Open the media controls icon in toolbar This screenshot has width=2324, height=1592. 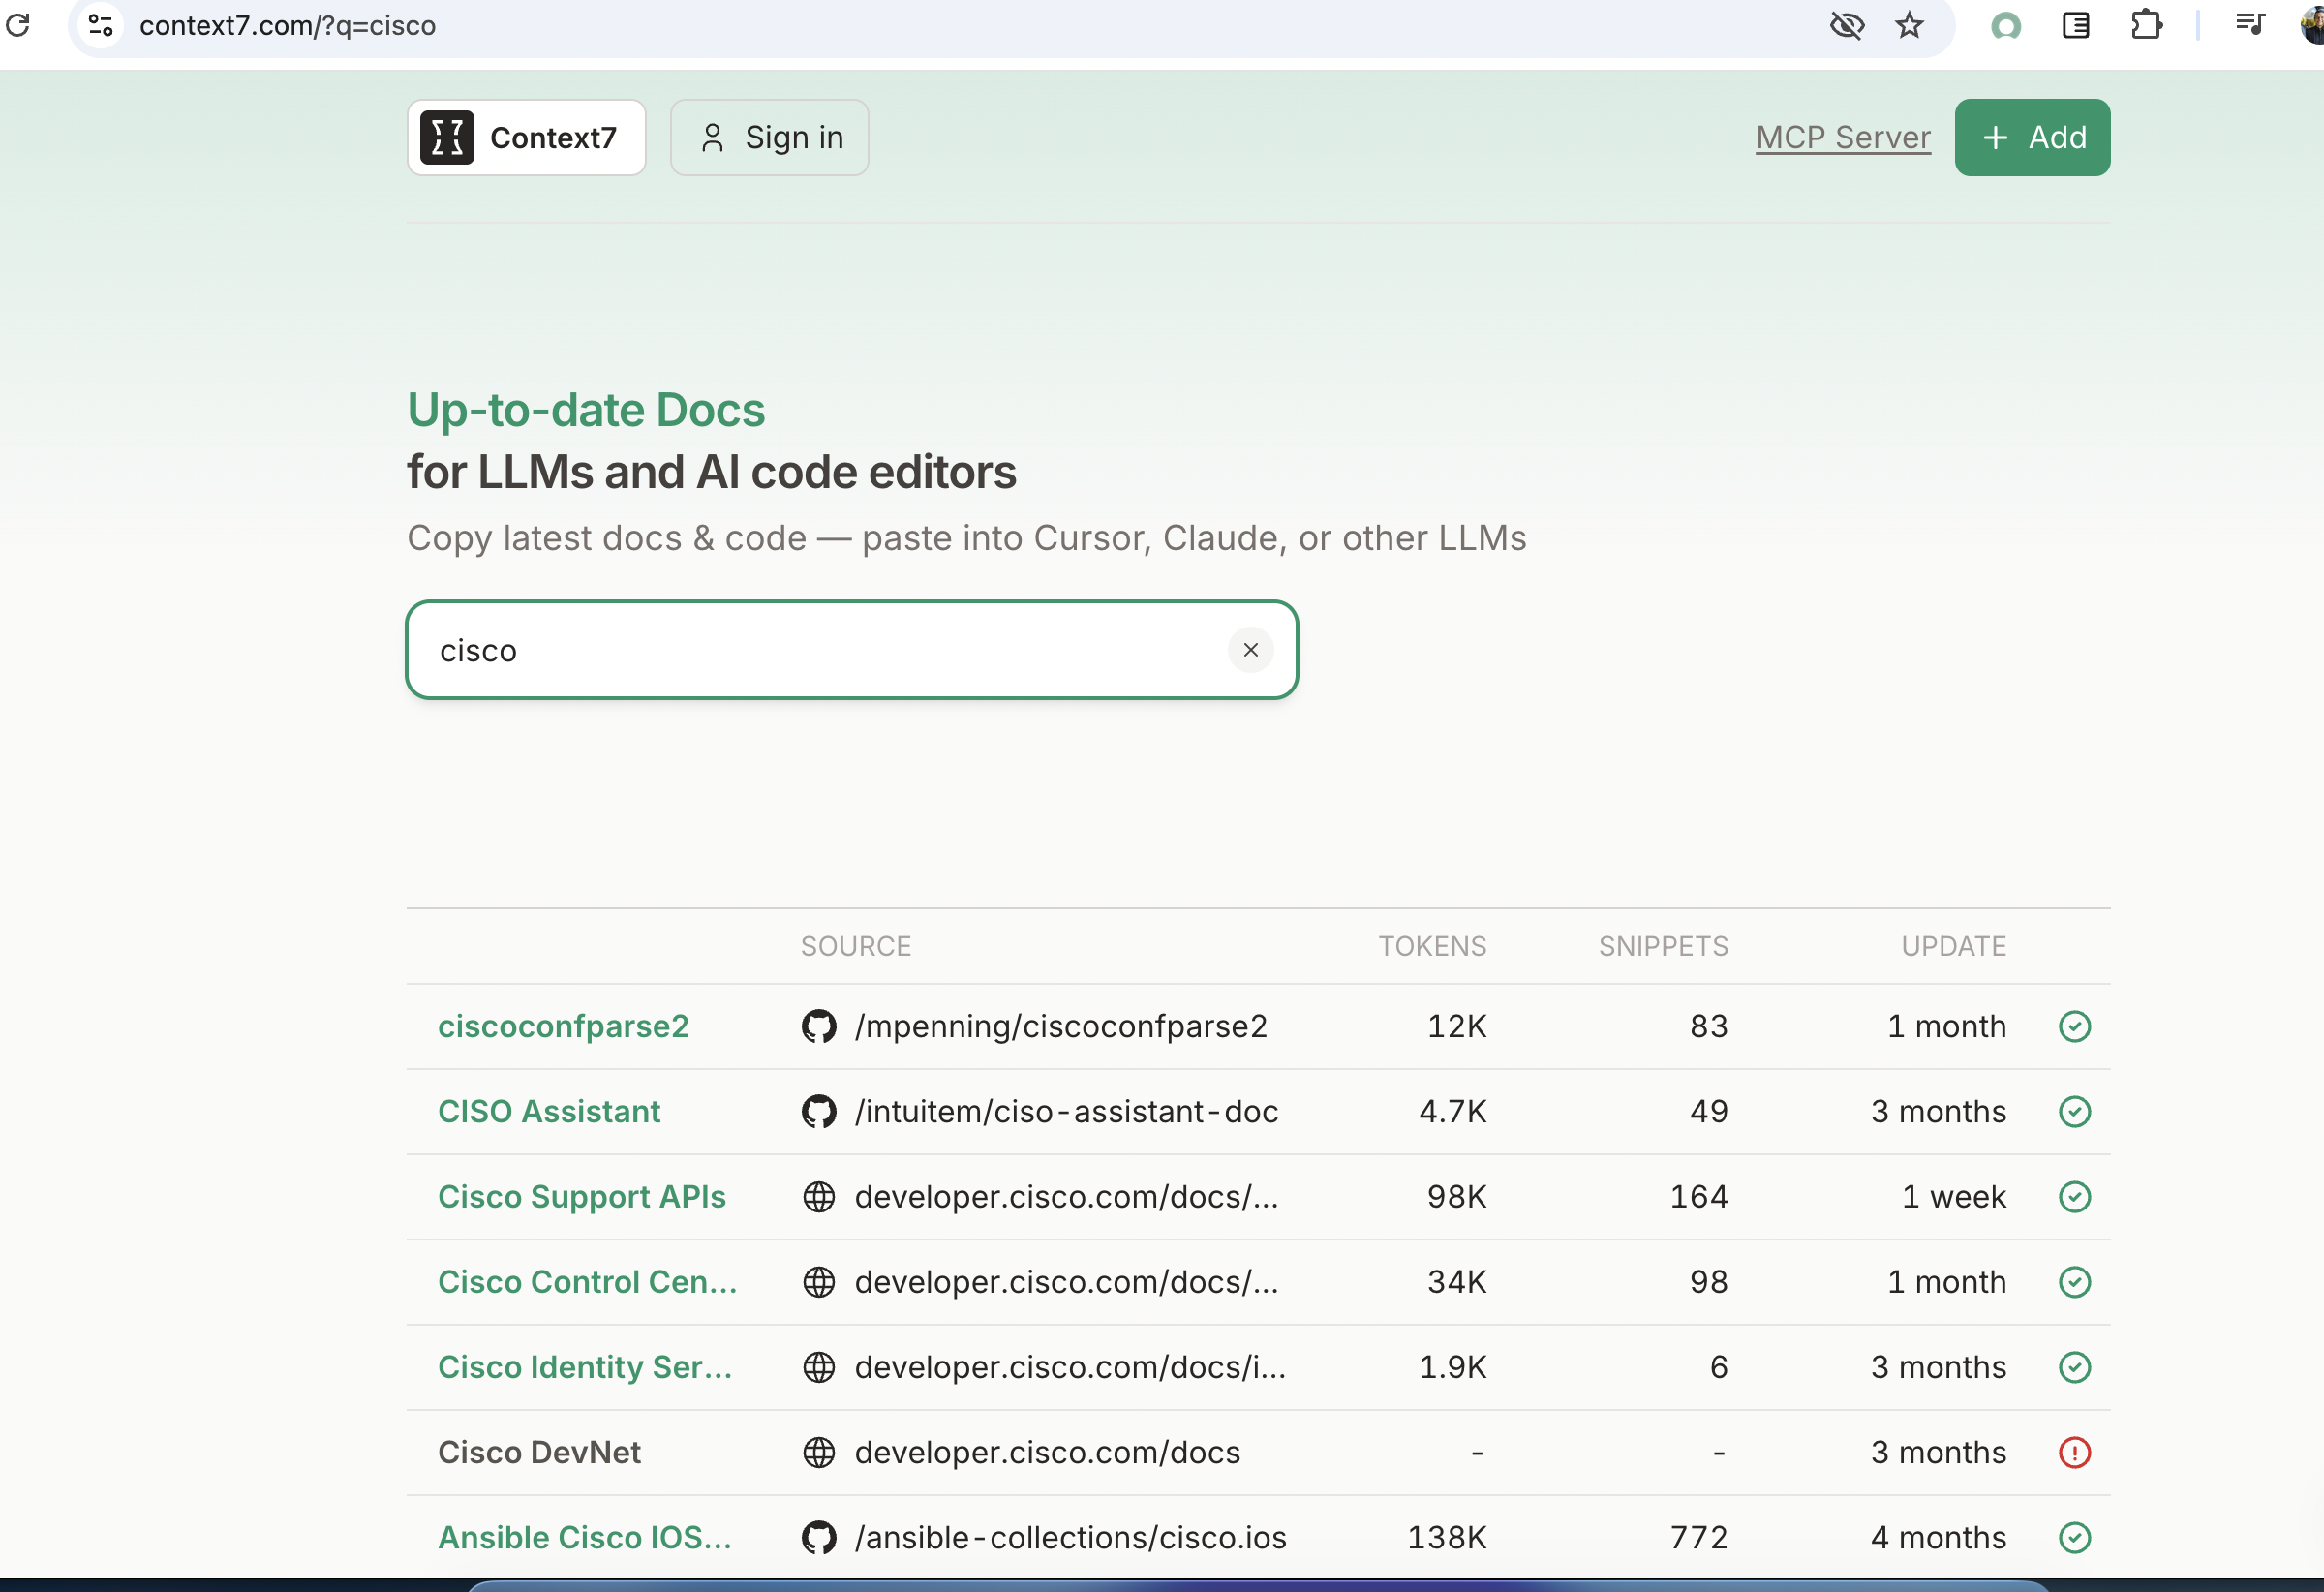[2250, 24]
